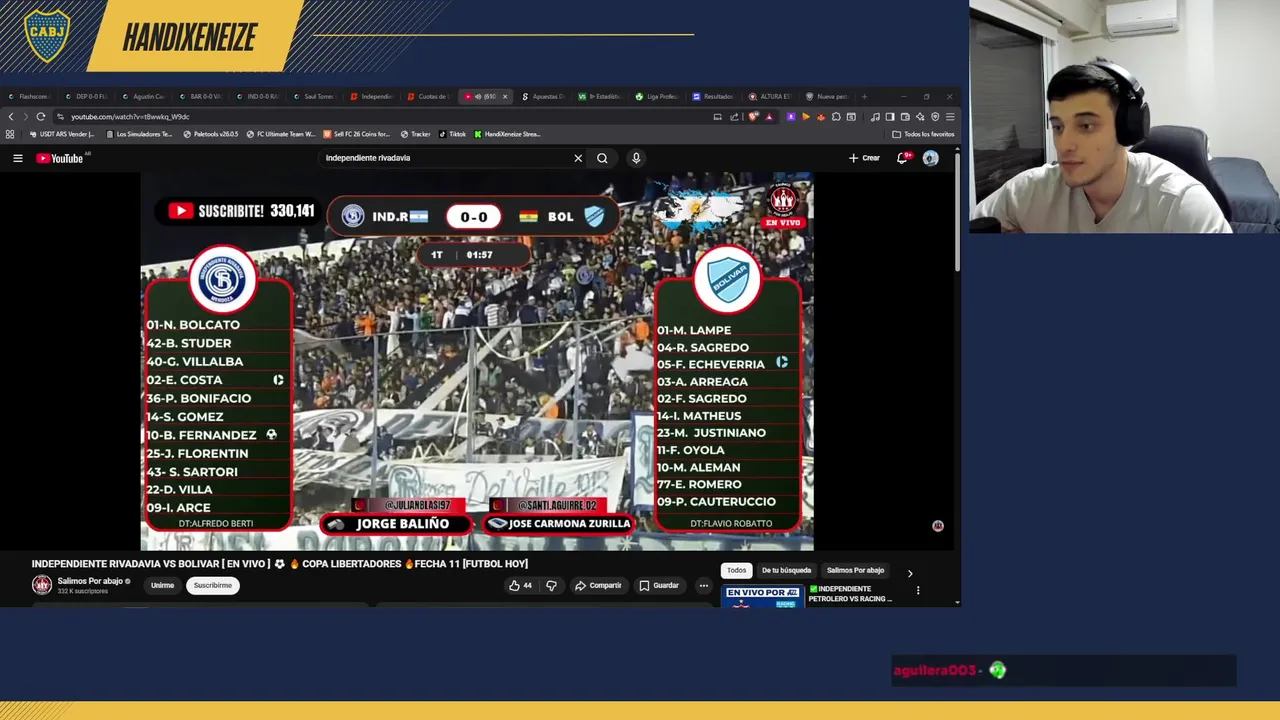Open options for Independiente Petrolero video

[x=918, y=590]
